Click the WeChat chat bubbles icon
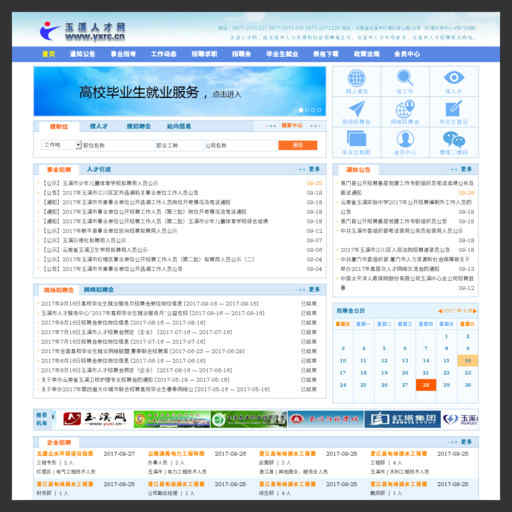Image resolution: width=512 pixels, height=512 pixels. pyautogui.click(x=454, y=139)
